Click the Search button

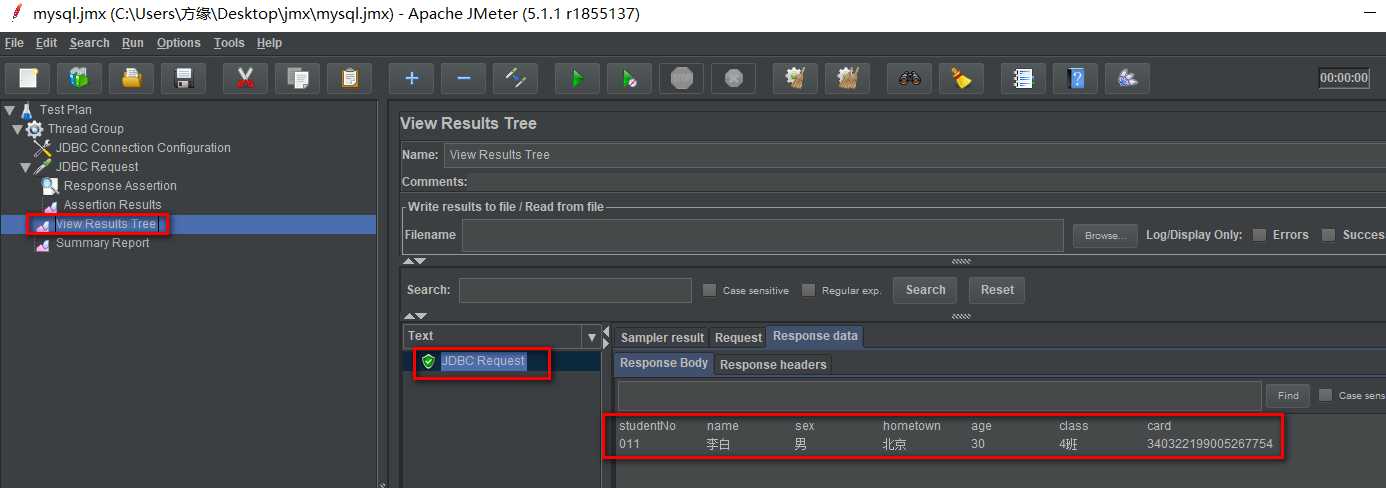(925, 290)
